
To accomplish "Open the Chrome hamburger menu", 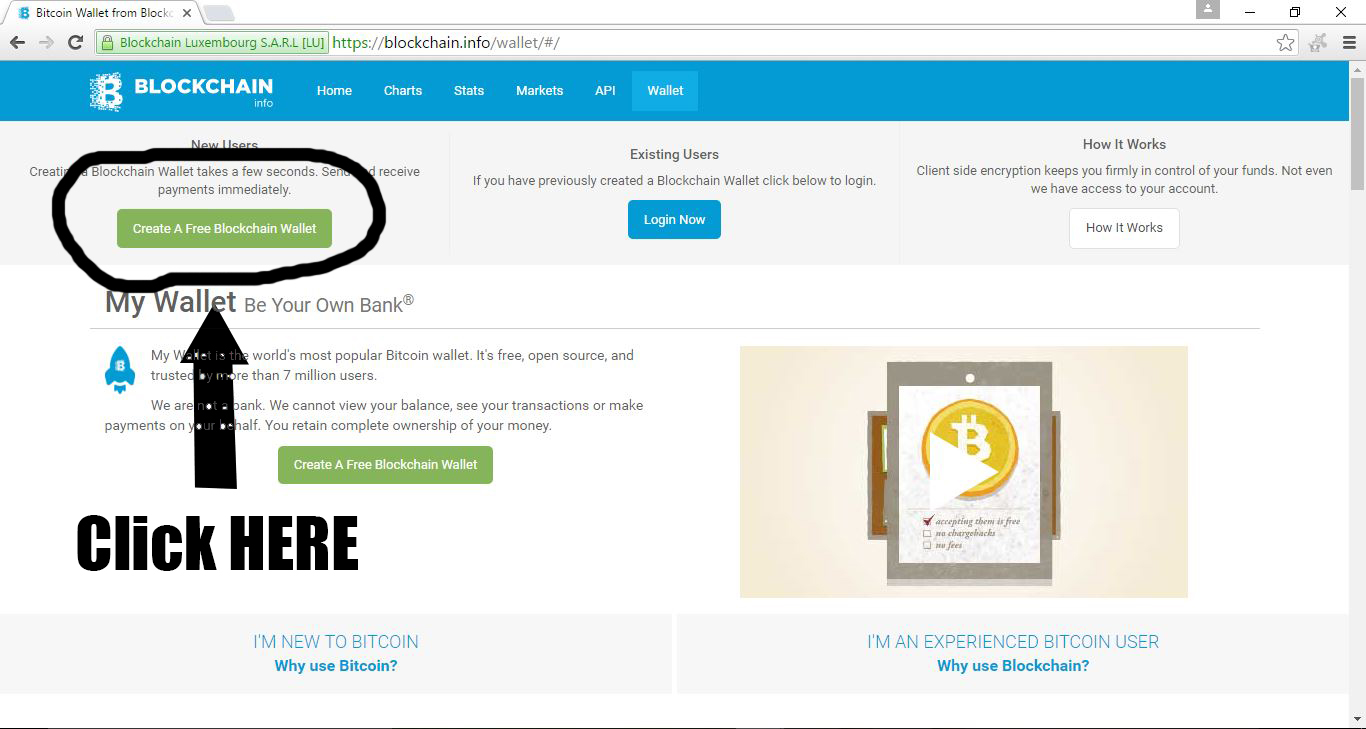I will click(1349, 42).
